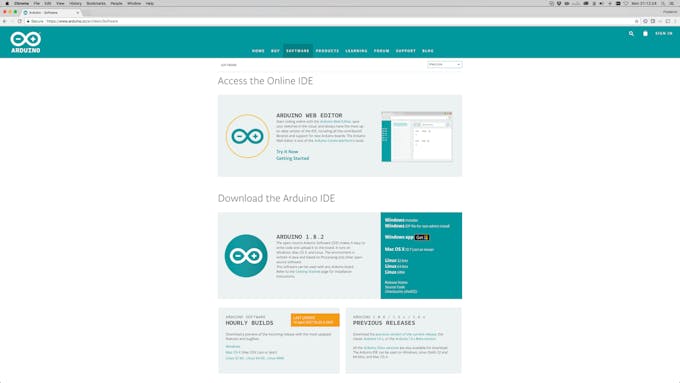The width and height of the screenshot is (680, 383).
Task: Open the Getting Started link under Web Editor
Action: pos(293,158)
